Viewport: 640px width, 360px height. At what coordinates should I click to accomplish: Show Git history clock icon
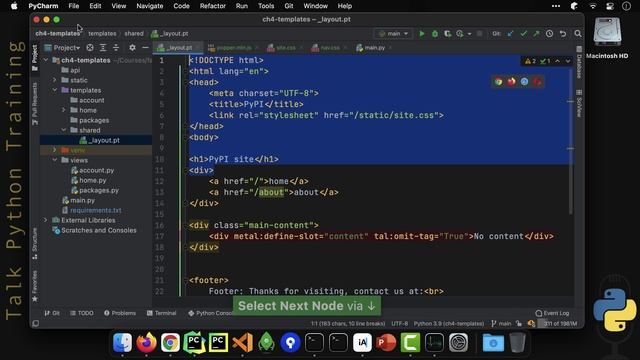(x=549, y=33)
